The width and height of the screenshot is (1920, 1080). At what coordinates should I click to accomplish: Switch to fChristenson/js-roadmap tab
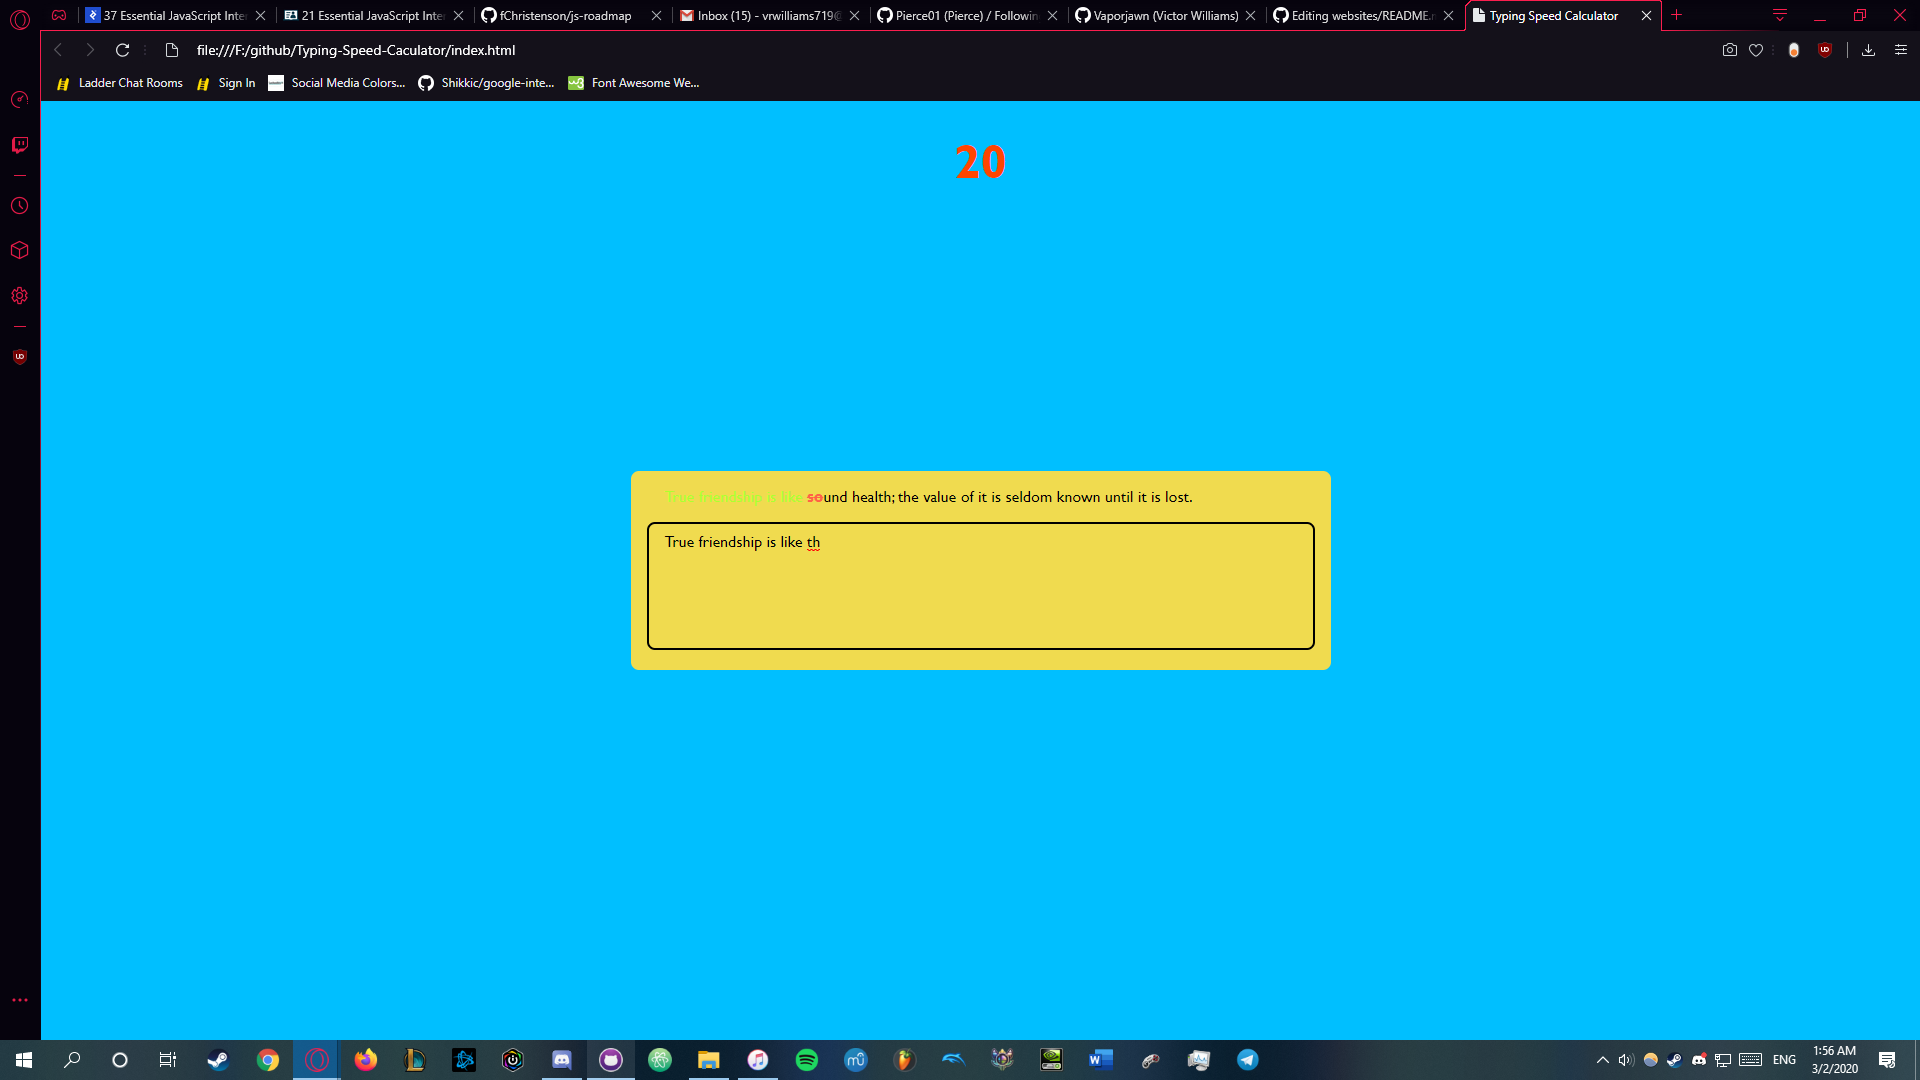click(x=565, y=16)
